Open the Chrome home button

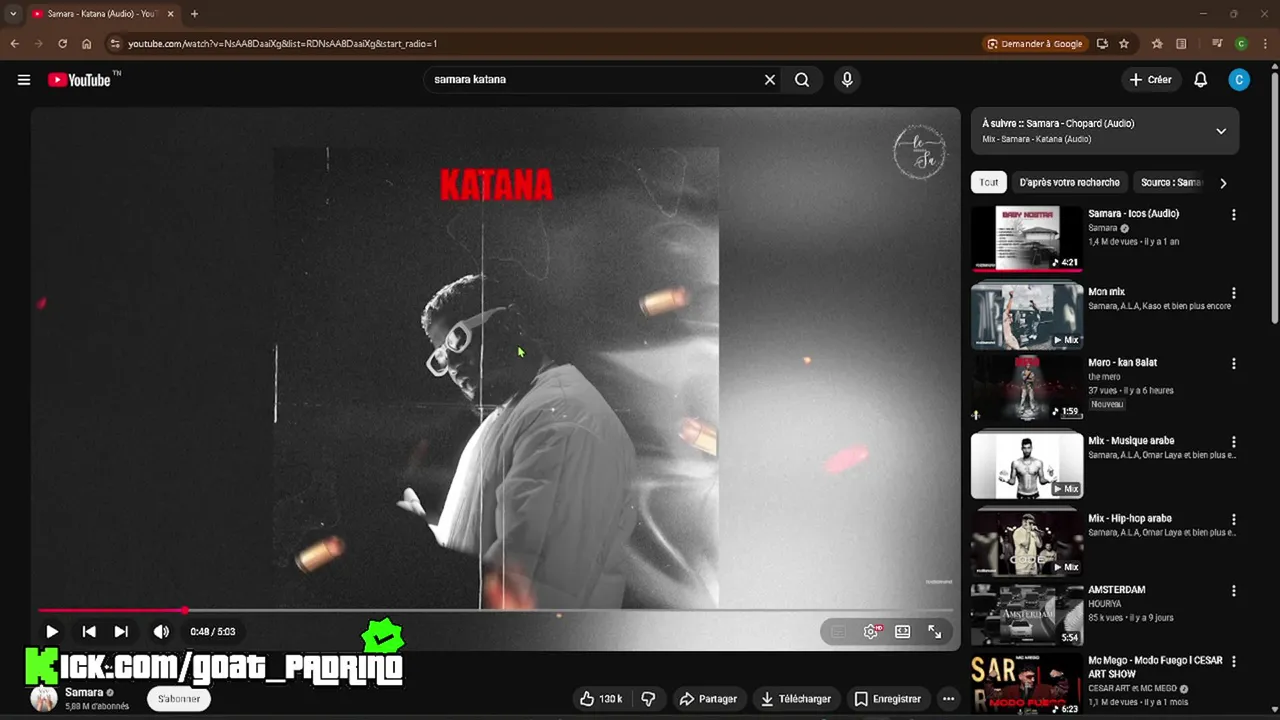(x=87, y=44)
